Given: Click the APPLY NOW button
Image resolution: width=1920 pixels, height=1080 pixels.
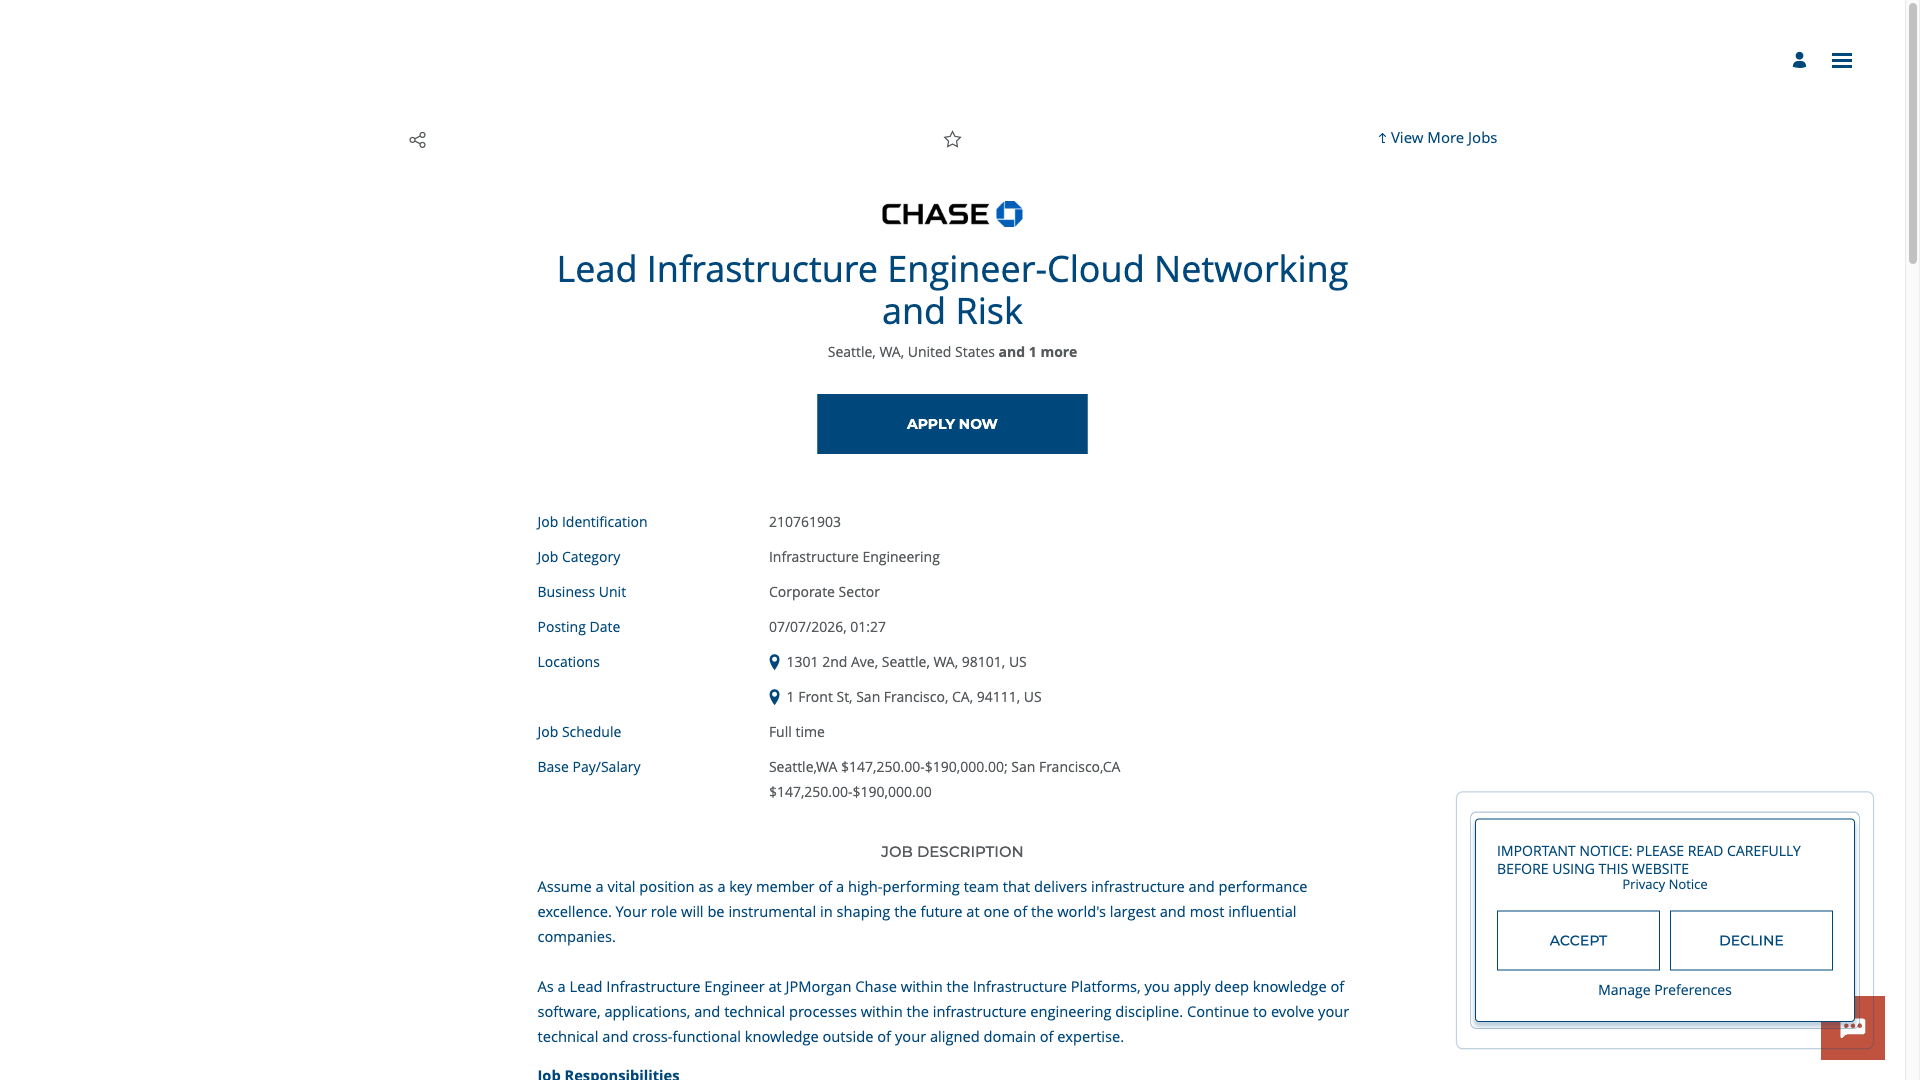Looking at the screenshot, I should (x=952, y=424).
